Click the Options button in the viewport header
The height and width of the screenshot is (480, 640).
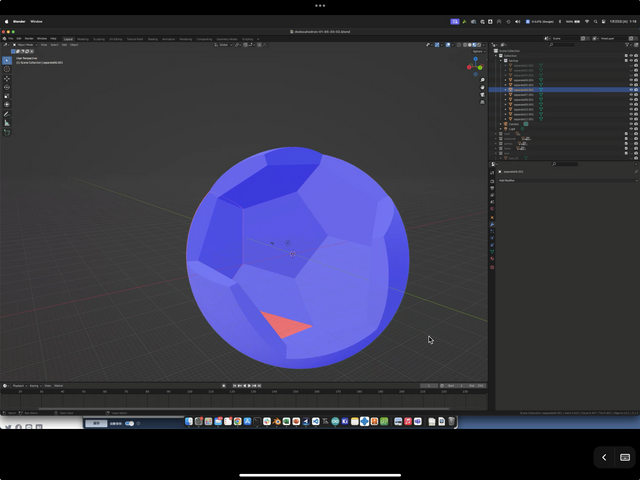[477, 51]
